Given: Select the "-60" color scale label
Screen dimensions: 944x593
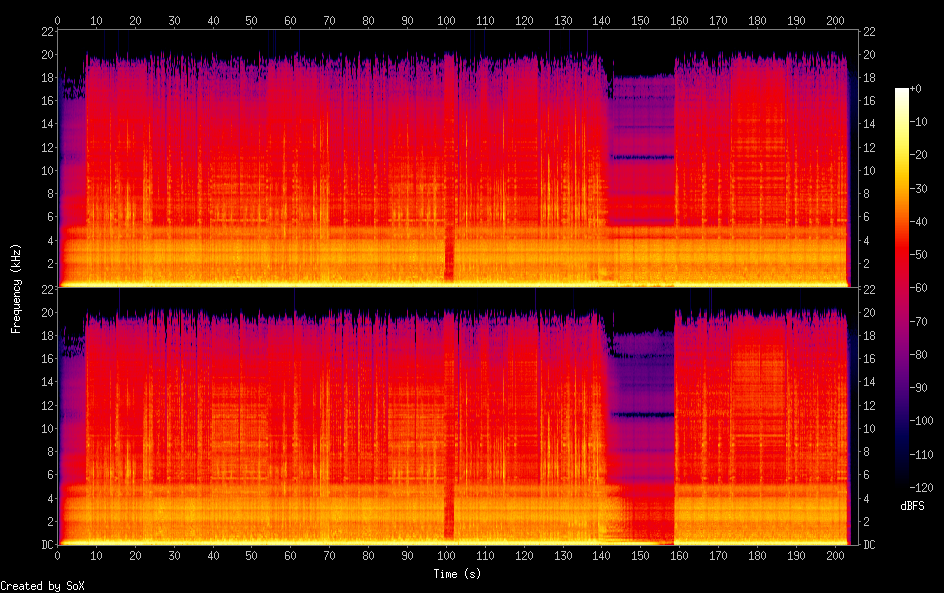Looking at the screenshot, I should [919, 288].
